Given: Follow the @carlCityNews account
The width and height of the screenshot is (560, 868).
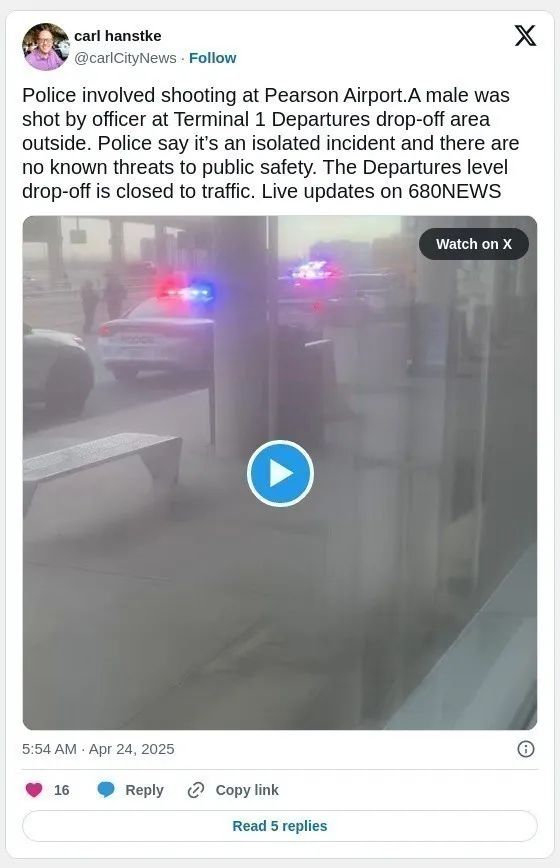Looking at the screenshot, I should pyautogui.click(x=212, y=58).
